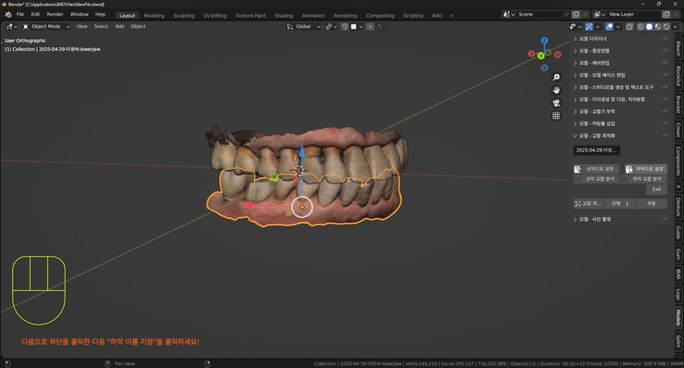Open the Render menu
684x368 pixels.
55,14
